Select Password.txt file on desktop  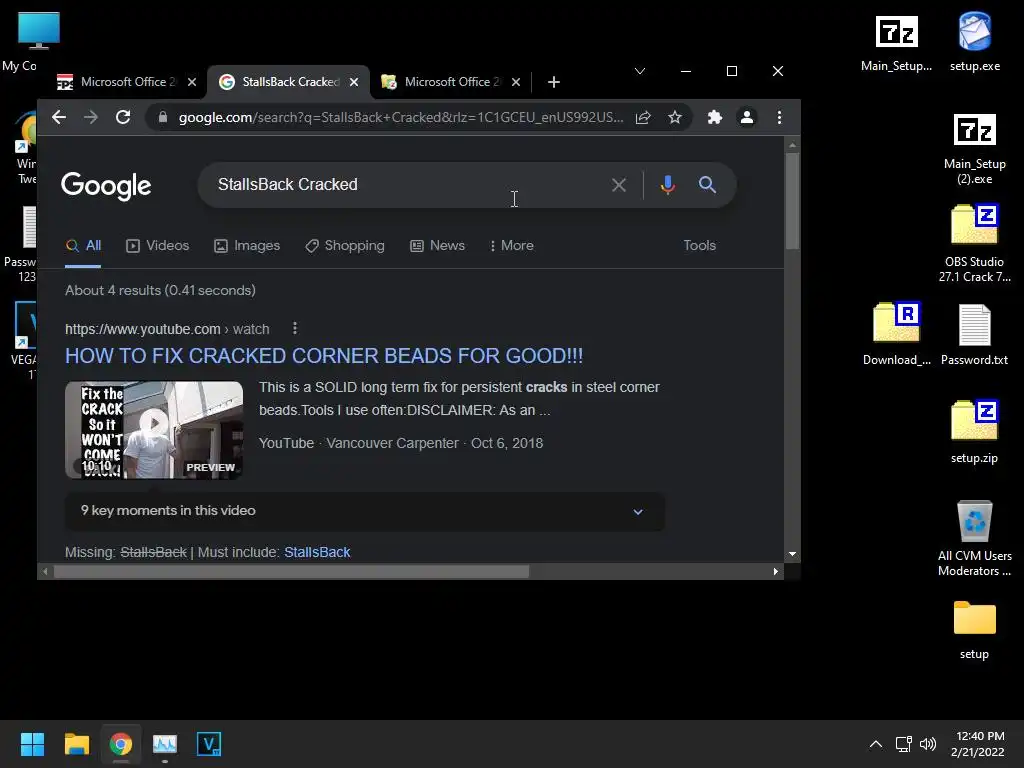[x=974, y=335]
